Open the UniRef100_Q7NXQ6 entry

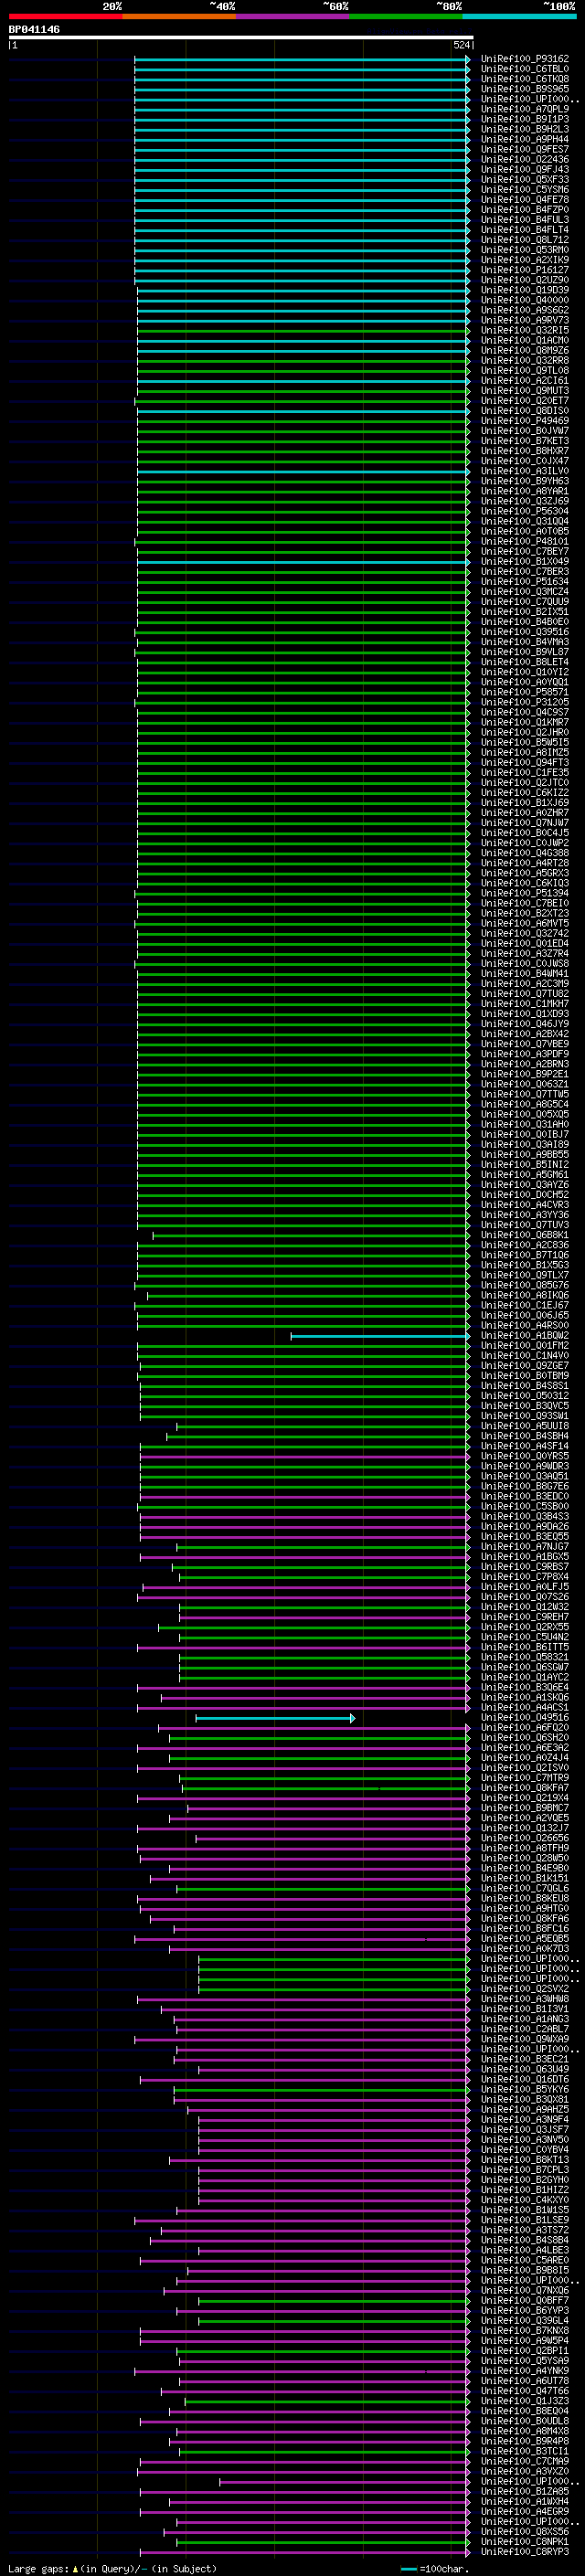[524, 2290]
